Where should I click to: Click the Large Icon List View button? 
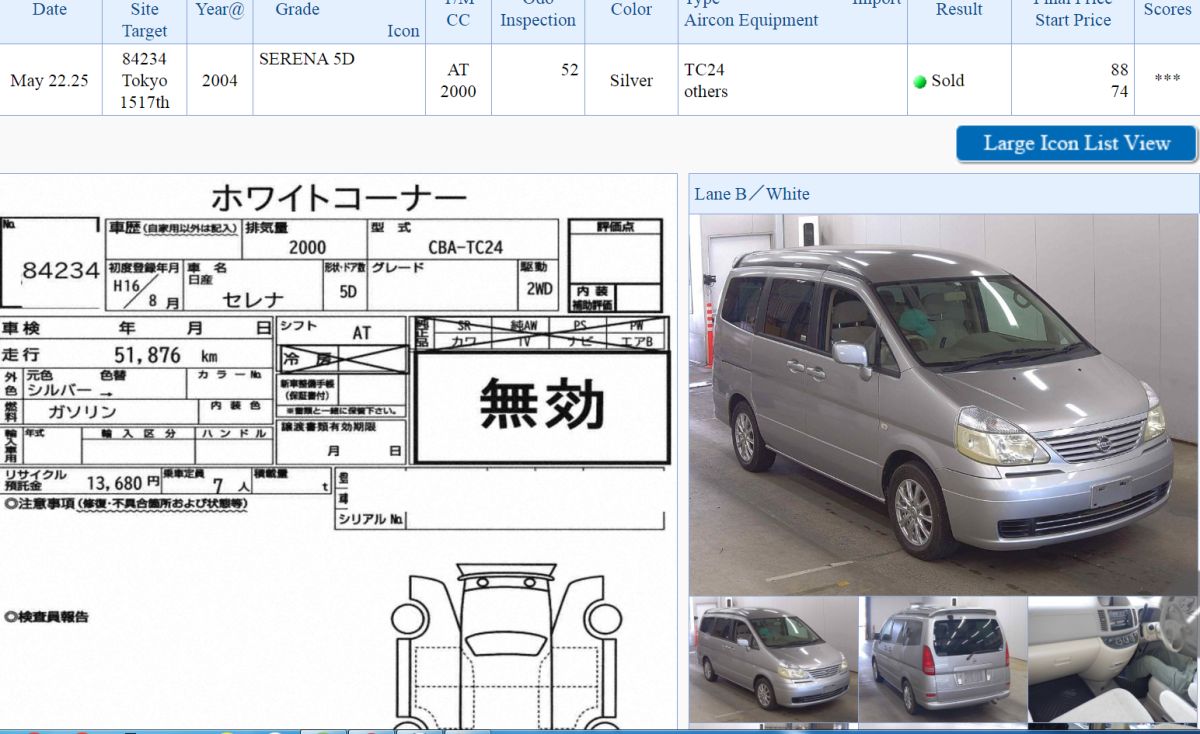click(1076, 143)
